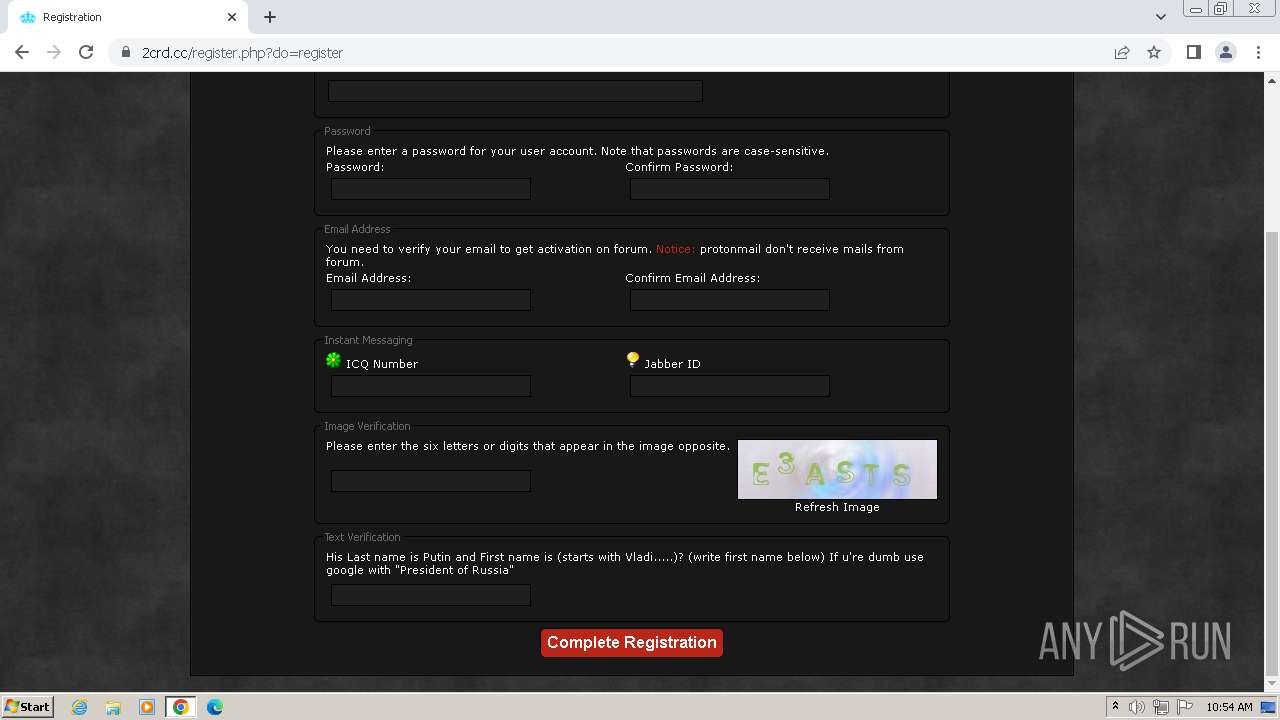Viewport: 1280px width, 720px height.
Task: Click the Chrome icon in the taskbar
Action: pos(181,707)
